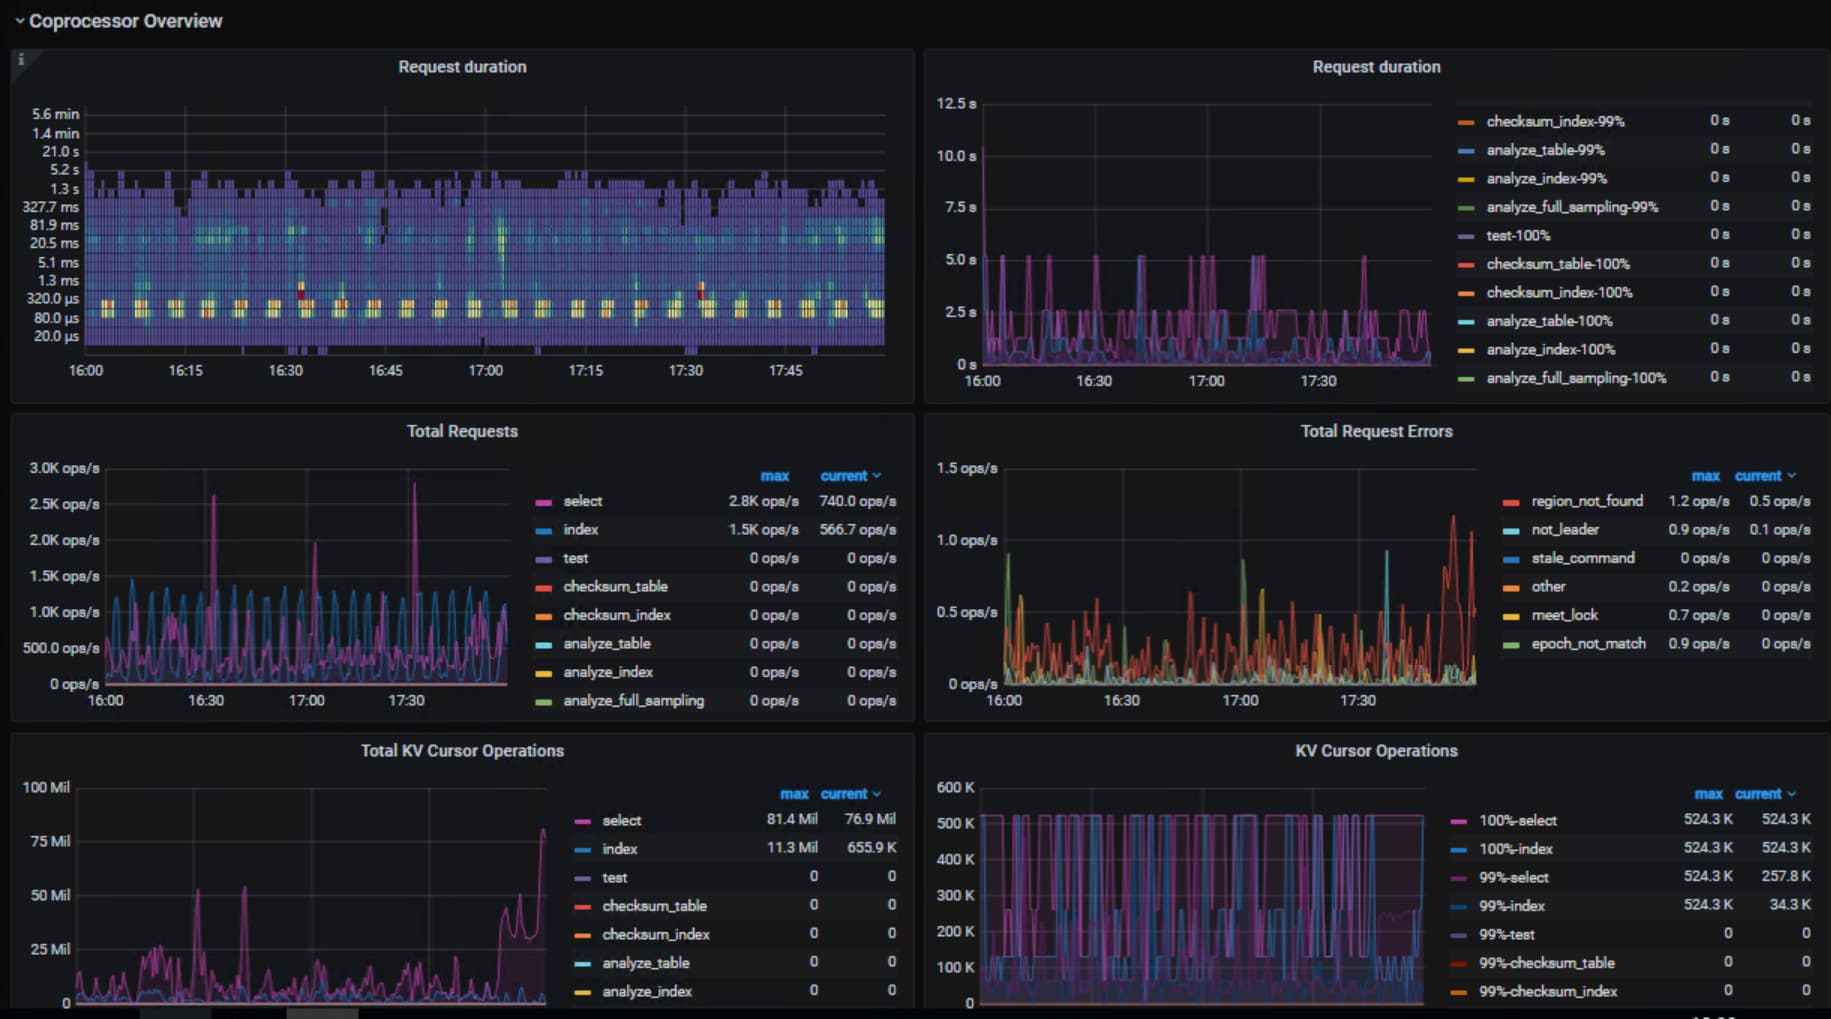This screenshot has width=1831, height=1019.
Task: Sort Total Request Errors legend by max
Action: click(x=1705, y=476)
